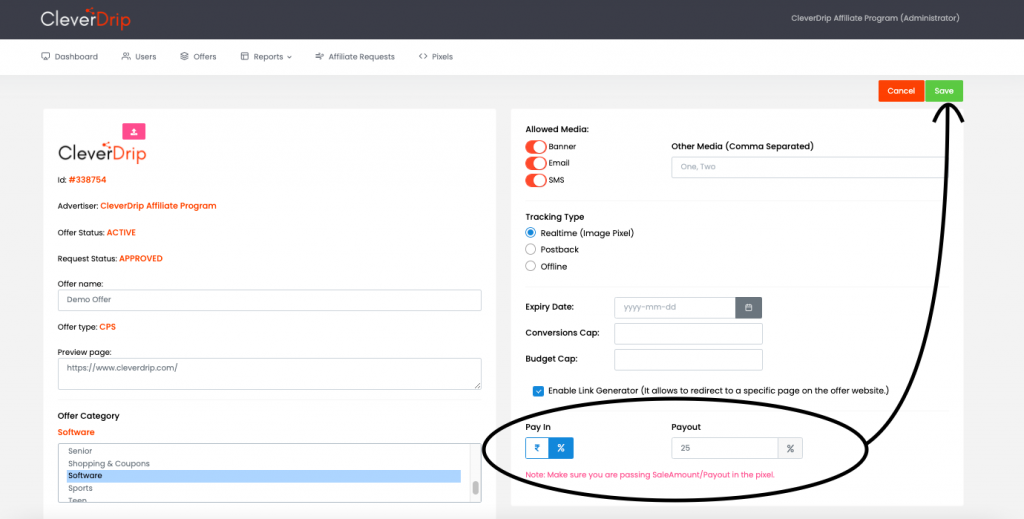Open Affiliate Requests page

[x=355, y=57]
